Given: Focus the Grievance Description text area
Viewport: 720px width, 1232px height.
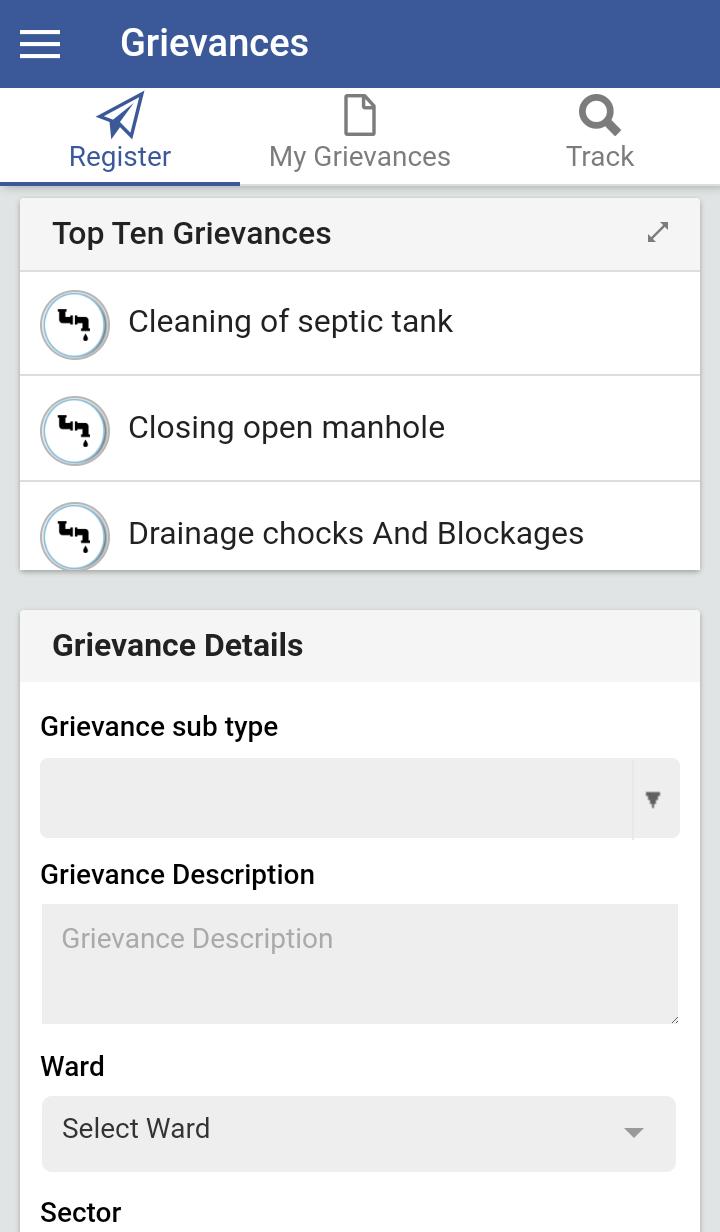Looking at the screenshot, I should point(360,964).
